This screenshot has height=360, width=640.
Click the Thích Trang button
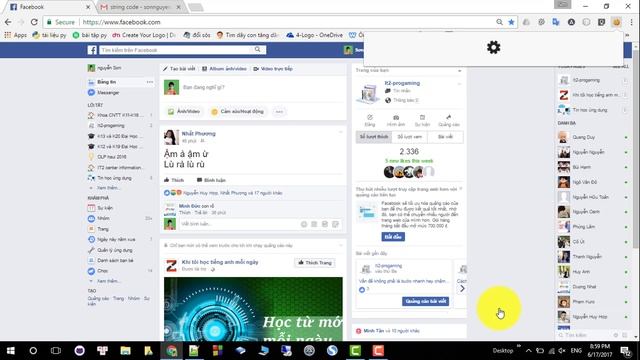pyautogui.click(x=315, y=262)
